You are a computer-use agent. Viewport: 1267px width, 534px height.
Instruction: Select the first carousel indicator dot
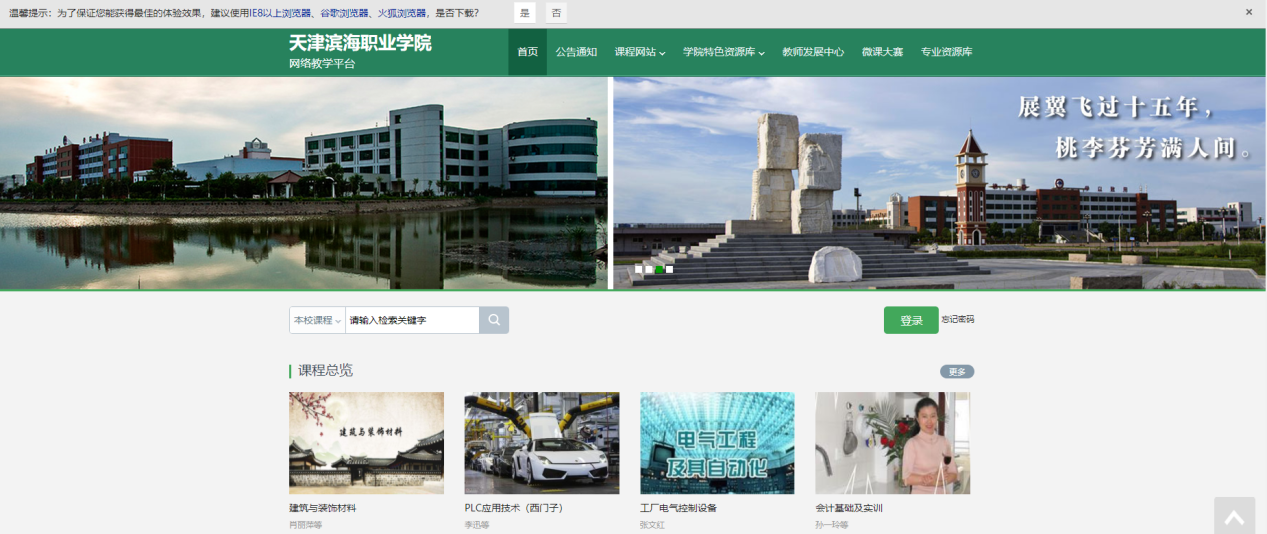point(639,269)
